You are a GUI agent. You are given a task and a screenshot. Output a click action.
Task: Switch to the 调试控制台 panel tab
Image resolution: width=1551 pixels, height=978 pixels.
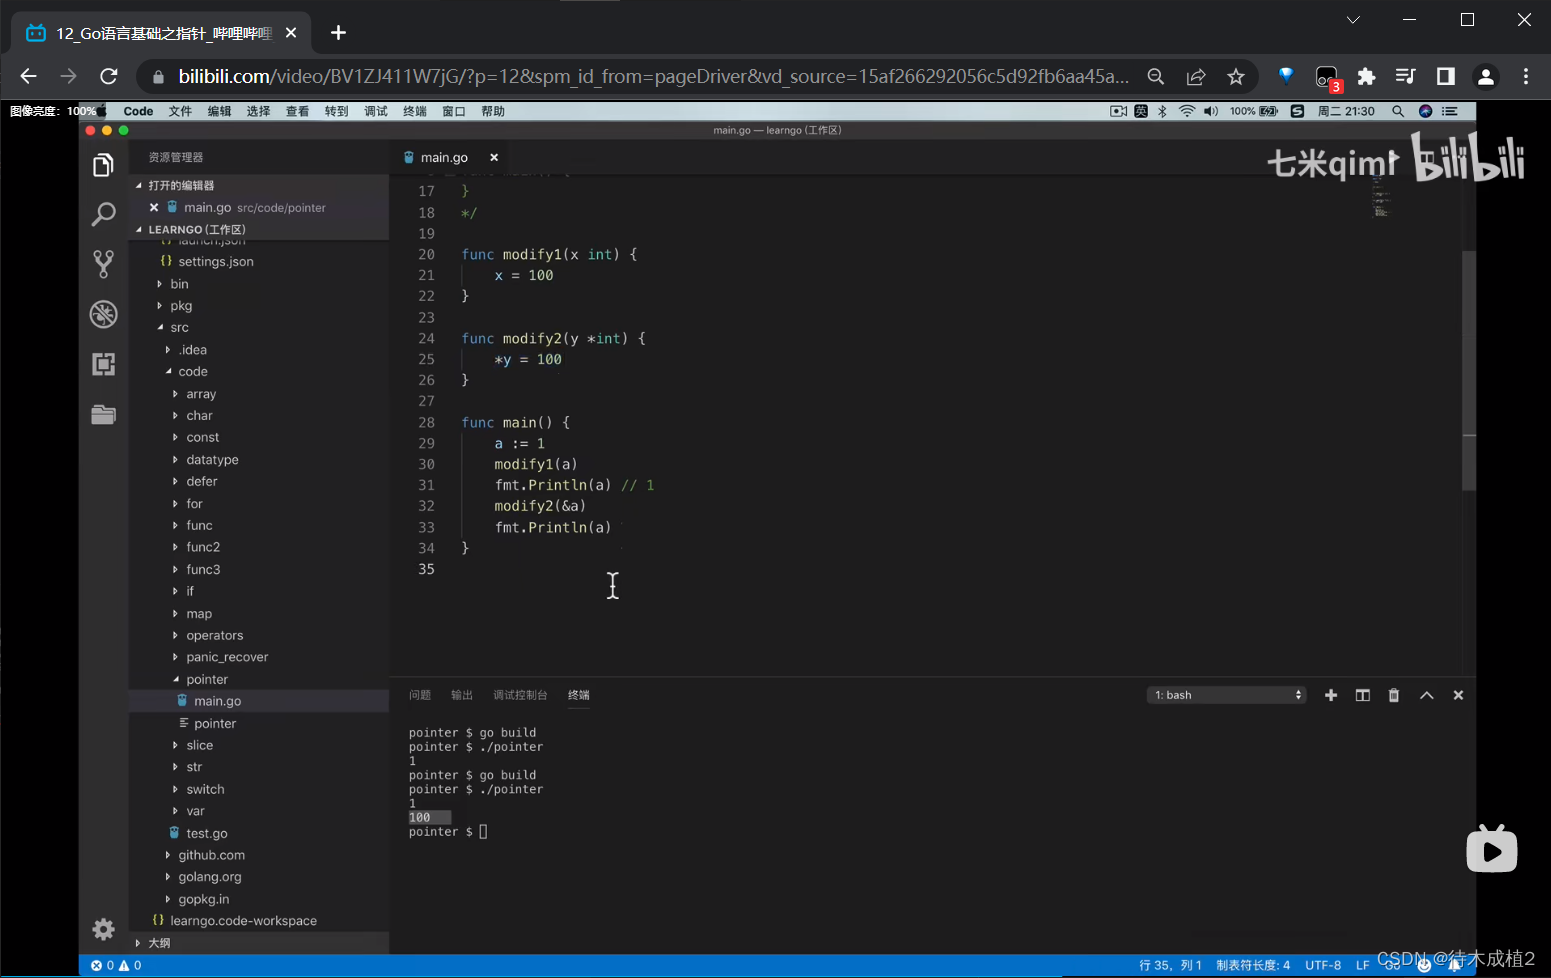click(520, 695)
